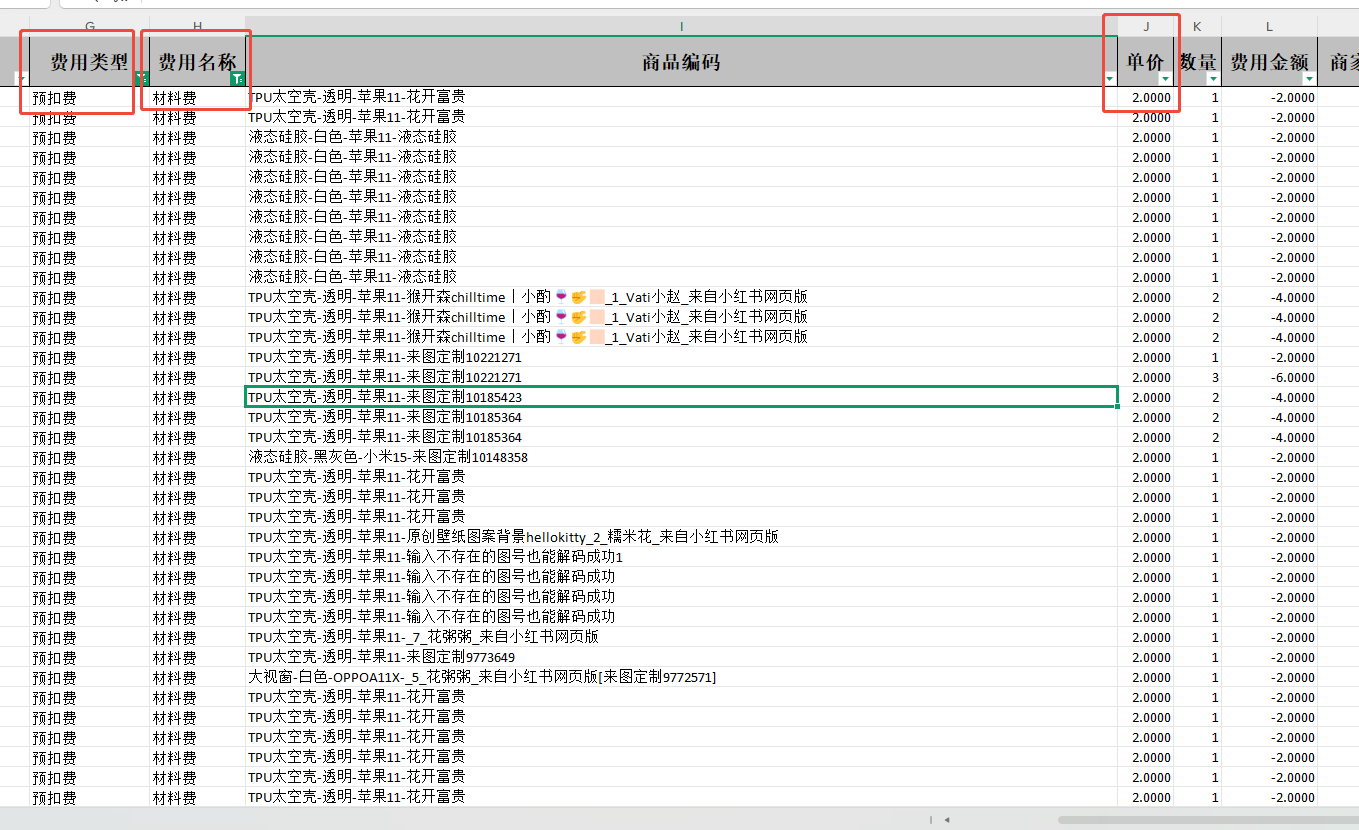The height and width of the screenshot is (830, 1359).
Task: Select the 大视窗-白色-OPPOA11X product code cell
Action: [681, 677]
